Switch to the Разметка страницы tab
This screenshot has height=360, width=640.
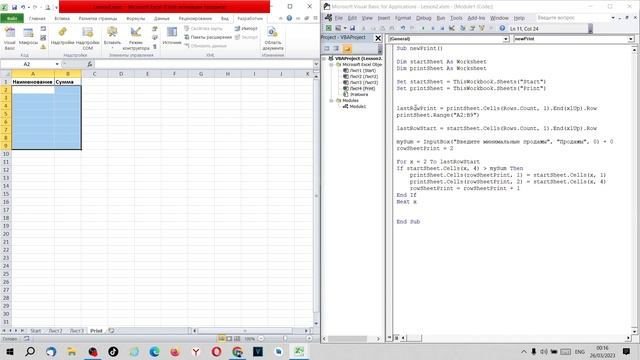pyautogui.click(x=98, y=18)
